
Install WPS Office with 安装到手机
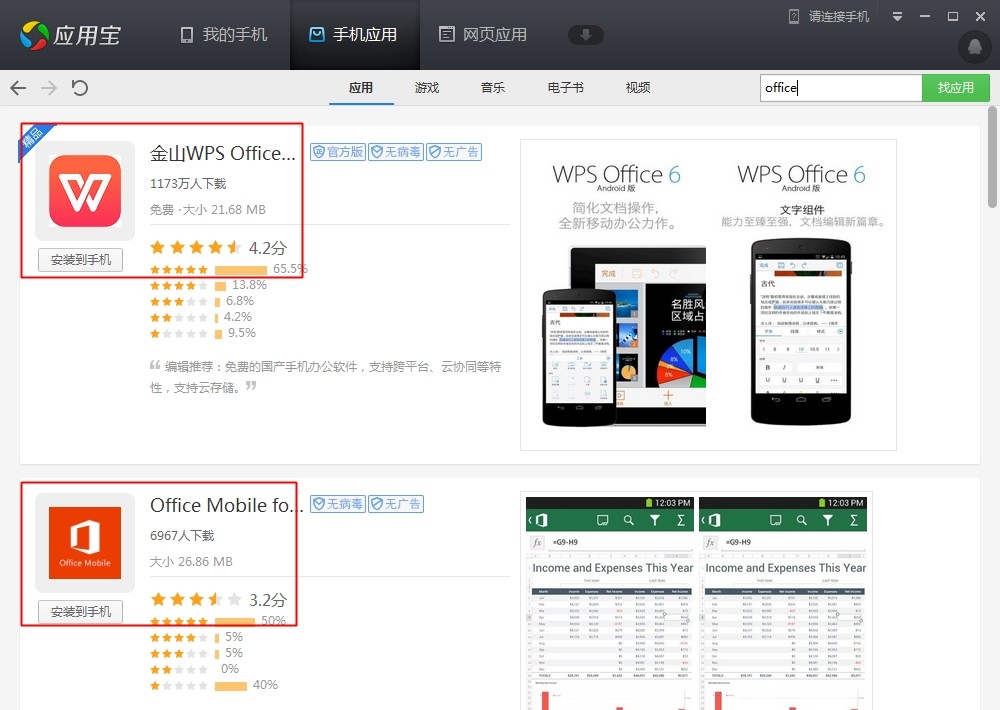[80, 260]
